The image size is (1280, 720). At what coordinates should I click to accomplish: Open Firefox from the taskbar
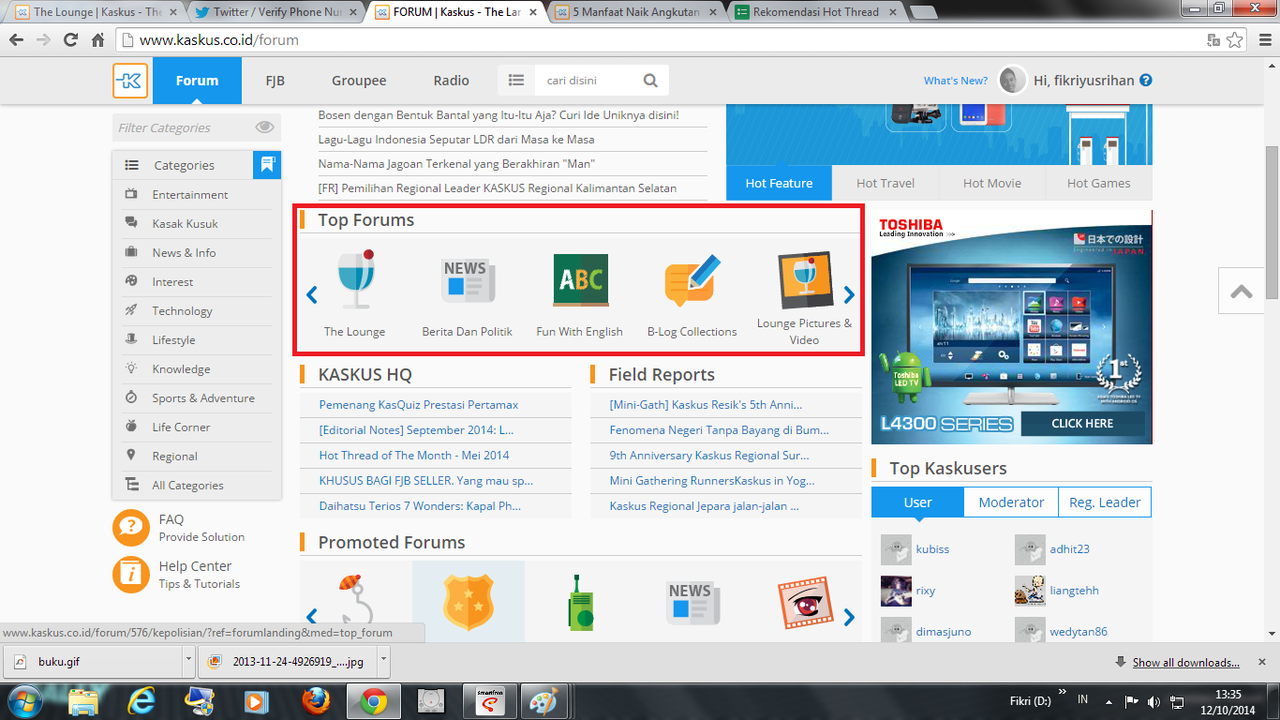pyautogui.click(x=316, y=700)
